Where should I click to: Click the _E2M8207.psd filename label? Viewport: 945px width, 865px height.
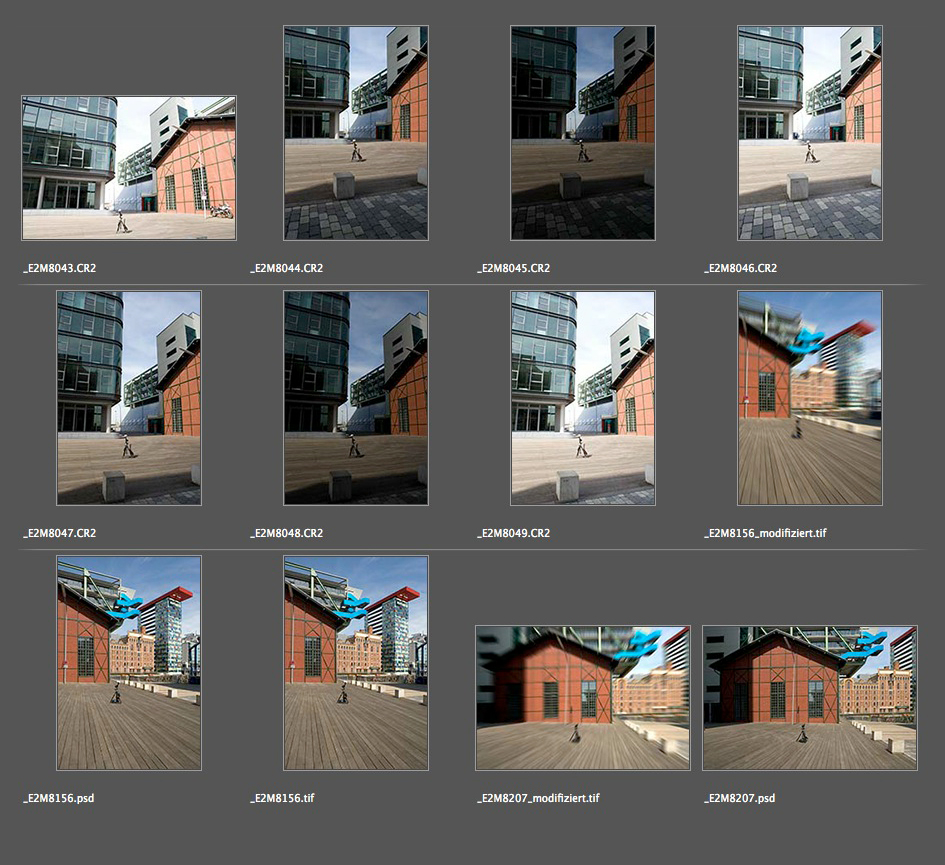pos(740,798)
